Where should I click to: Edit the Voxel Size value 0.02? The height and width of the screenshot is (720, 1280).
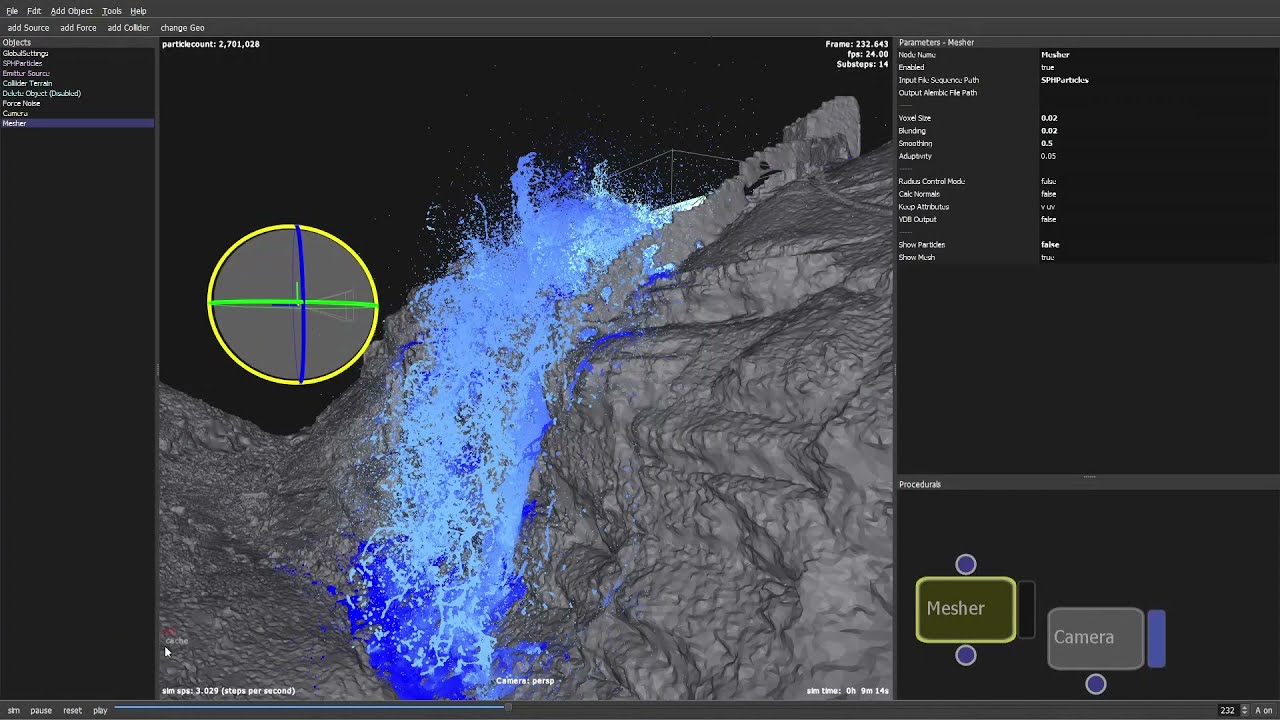click(x=1048, y=118)
